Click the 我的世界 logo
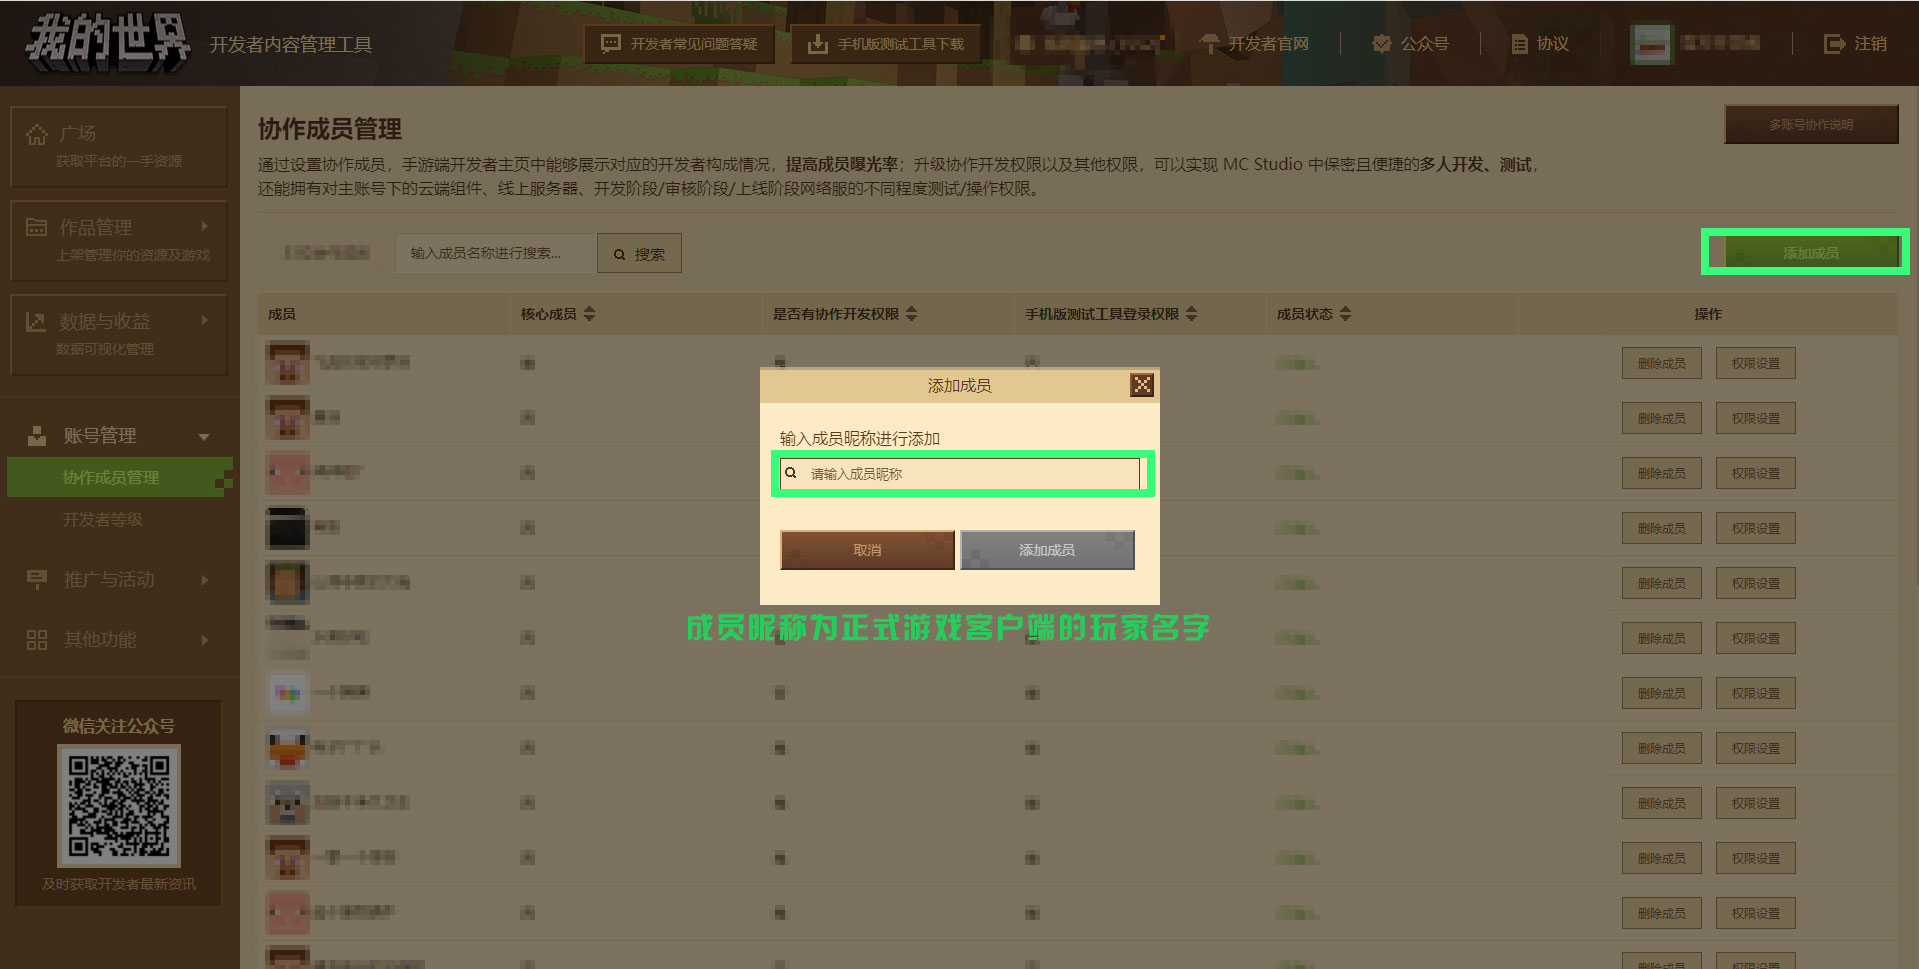This screenshot has height=969, width=1919. (108, 43)
